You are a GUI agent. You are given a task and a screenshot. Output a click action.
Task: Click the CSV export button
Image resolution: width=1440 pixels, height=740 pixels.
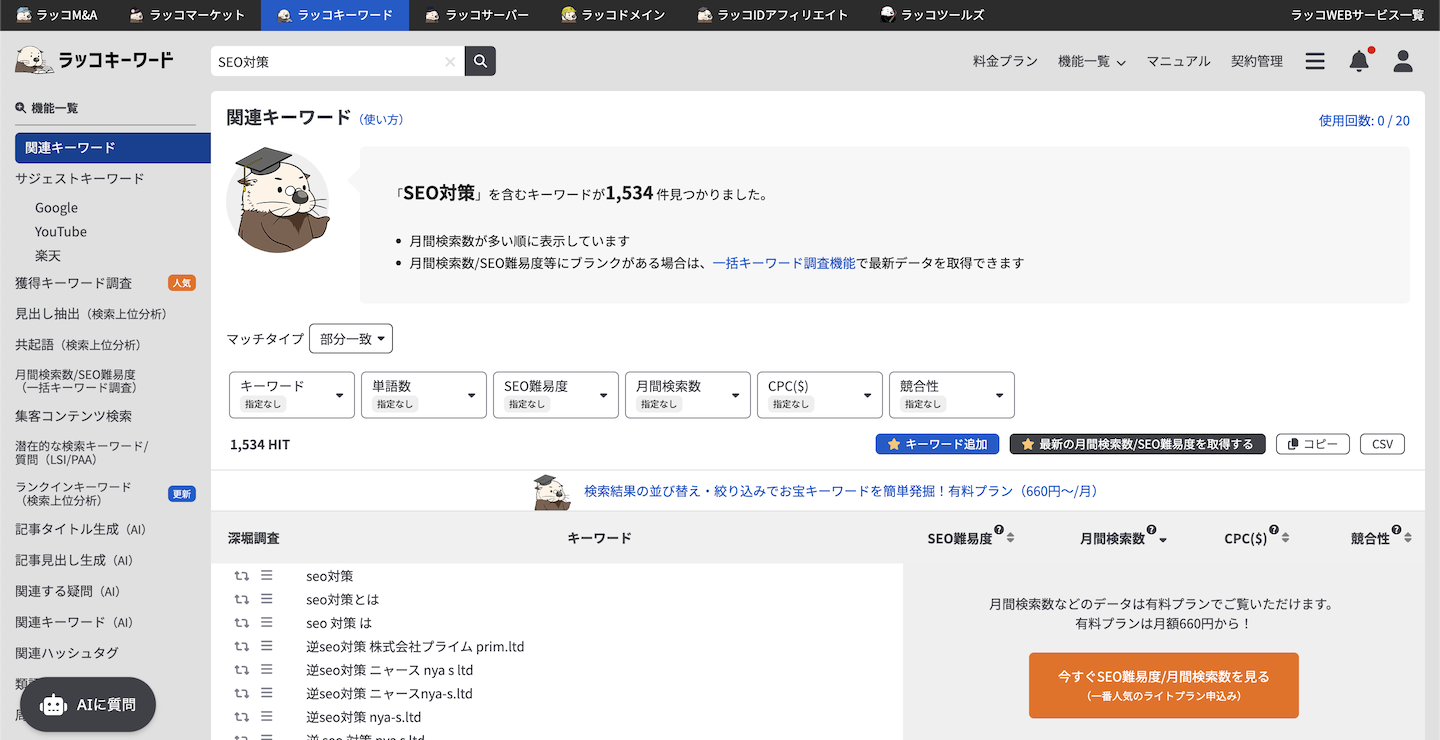coord(1382,444)
